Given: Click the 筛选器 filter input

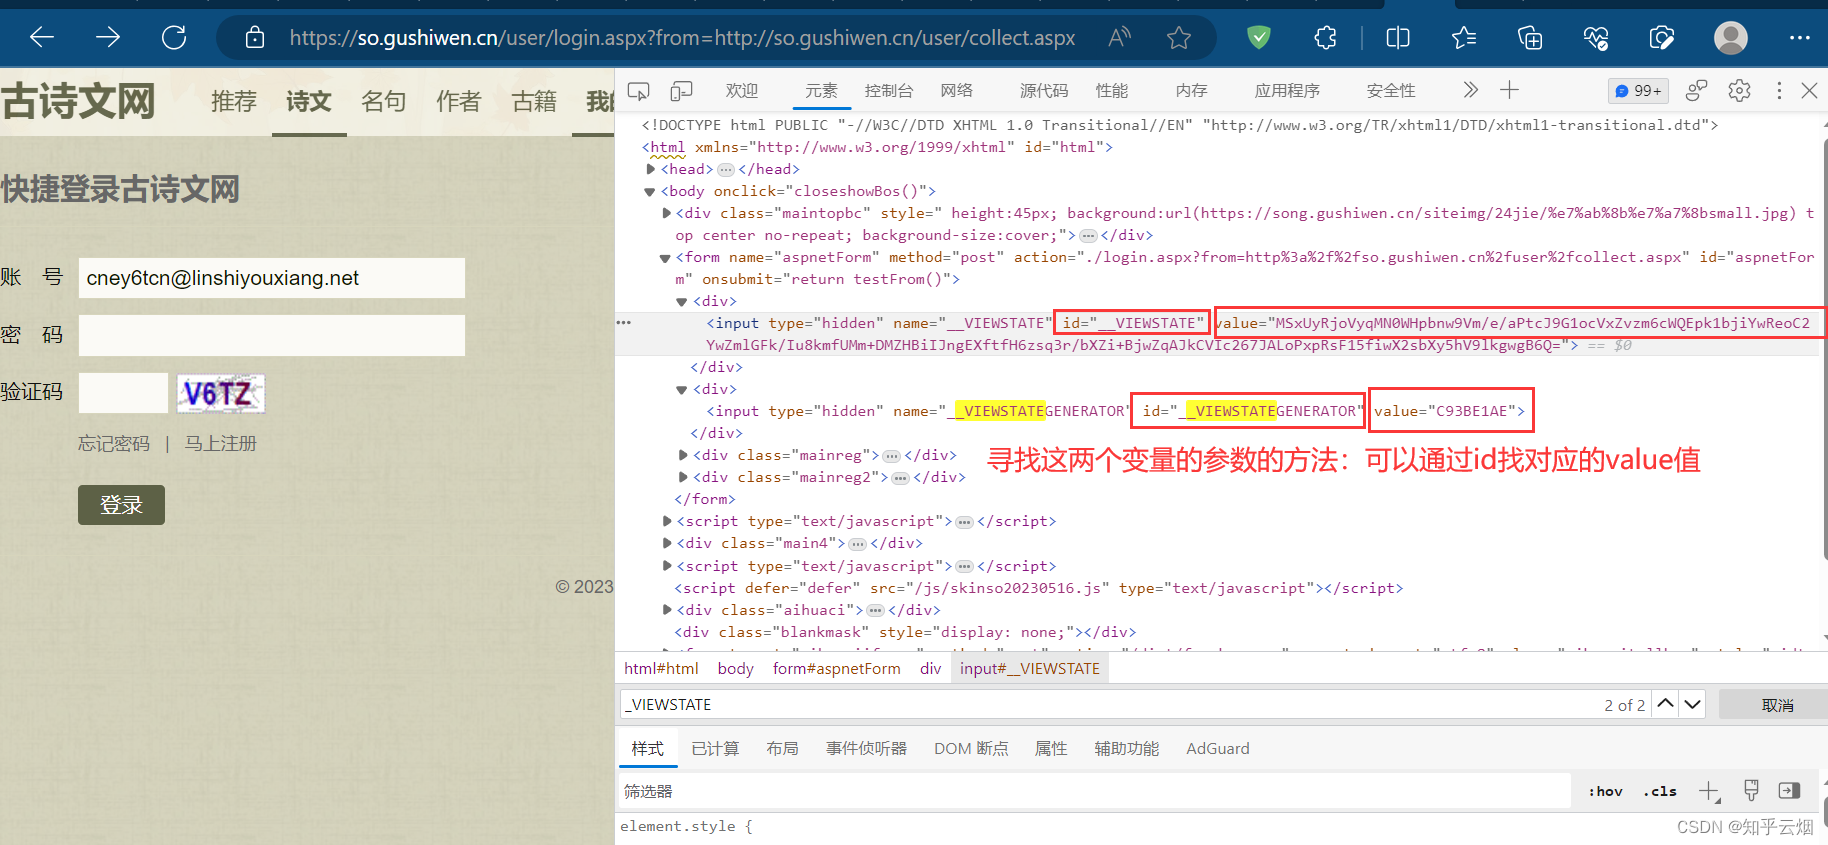Looking at the screenshot, I should 1095,791.
